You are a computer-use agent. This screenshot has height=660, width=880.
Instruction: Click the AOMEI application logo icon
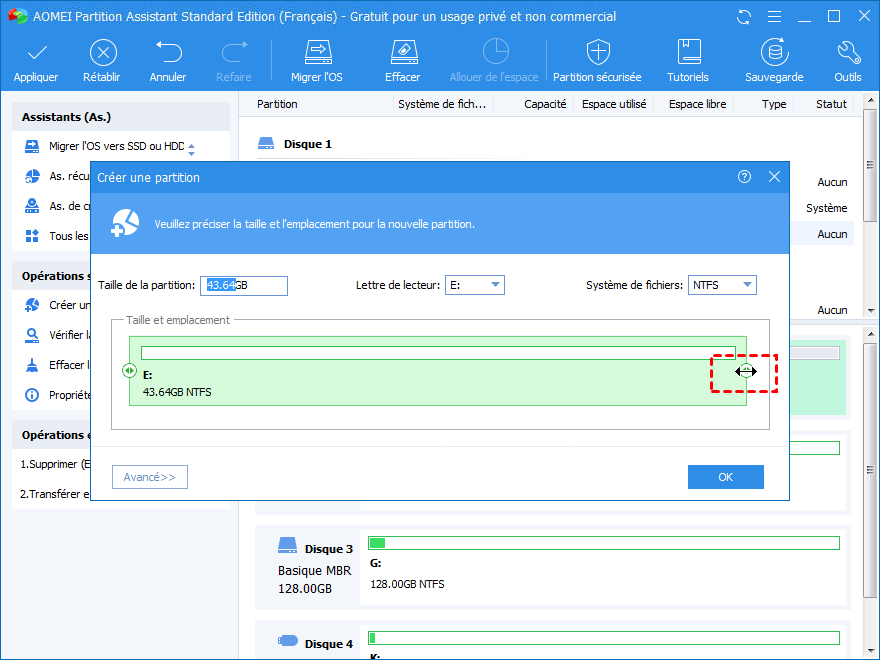click(17, 16)
